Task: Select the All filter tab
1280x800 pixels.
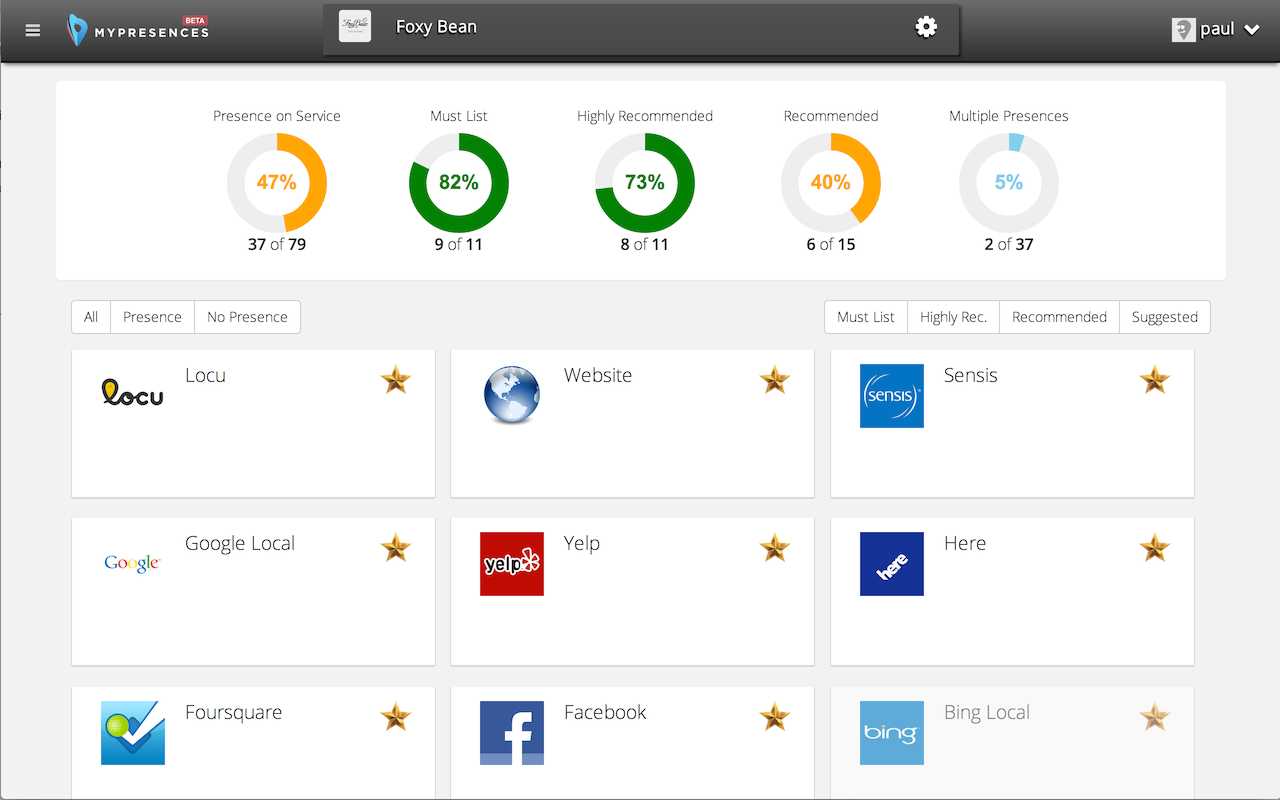Action: [x=91, y=317]
